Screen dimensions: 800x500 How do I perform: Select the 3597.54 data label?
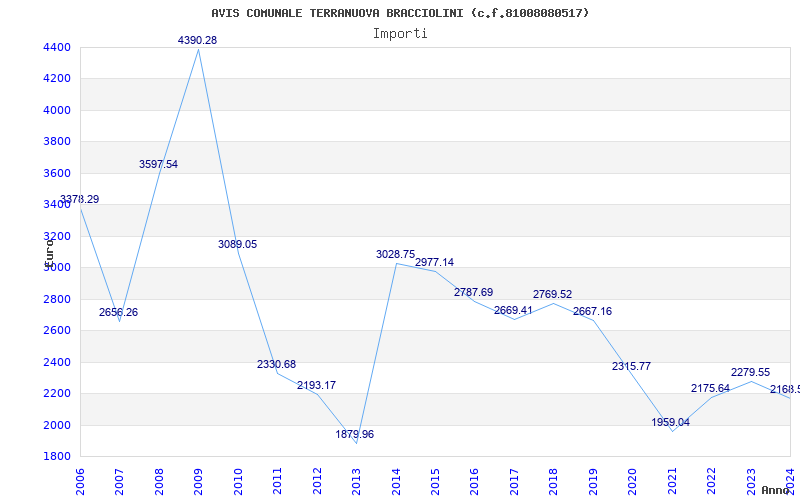(x=158, y=164)
